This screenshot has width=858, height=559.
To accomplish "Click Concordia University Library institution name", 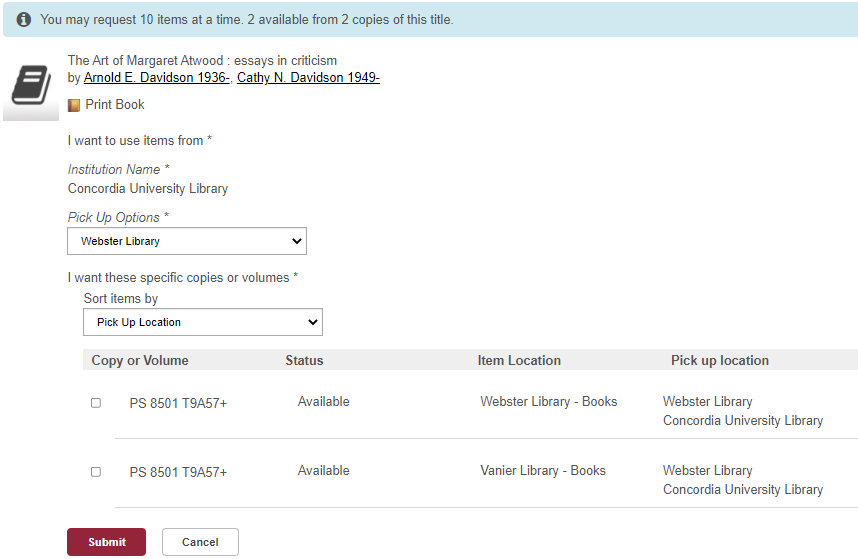I will [x=148, y=189].
